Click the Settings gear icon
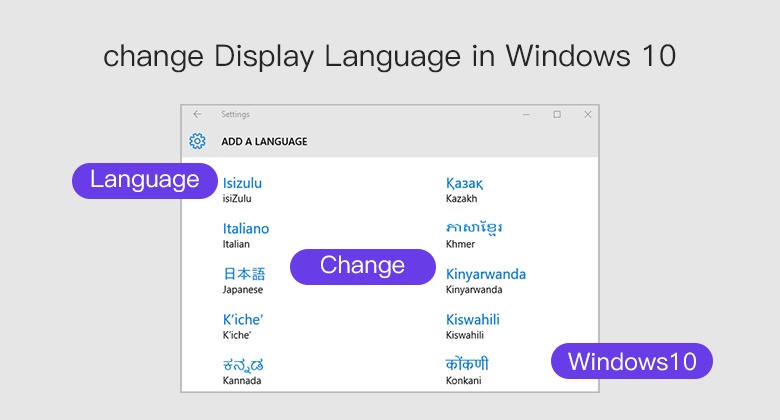 click(x=197, y=141)
